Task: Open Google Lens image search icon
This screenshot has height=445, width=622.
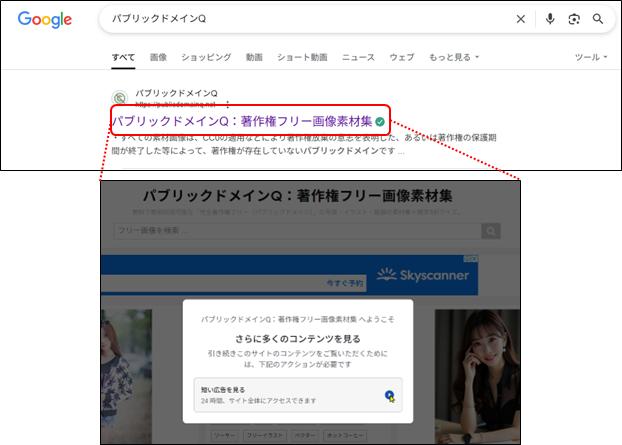Action: [x=574, y=19]
